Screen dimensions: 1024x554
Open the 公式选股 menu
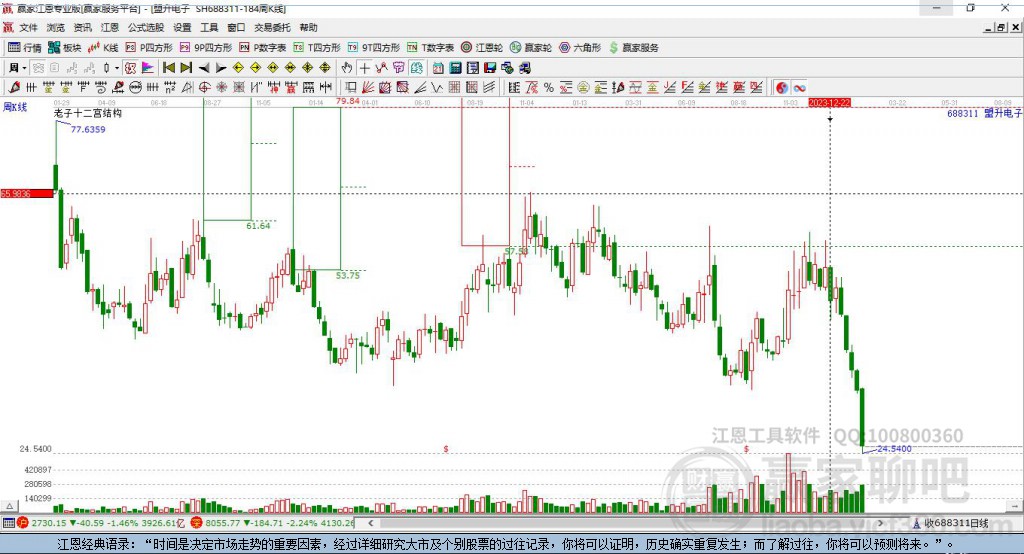click(x=146, y=27)
